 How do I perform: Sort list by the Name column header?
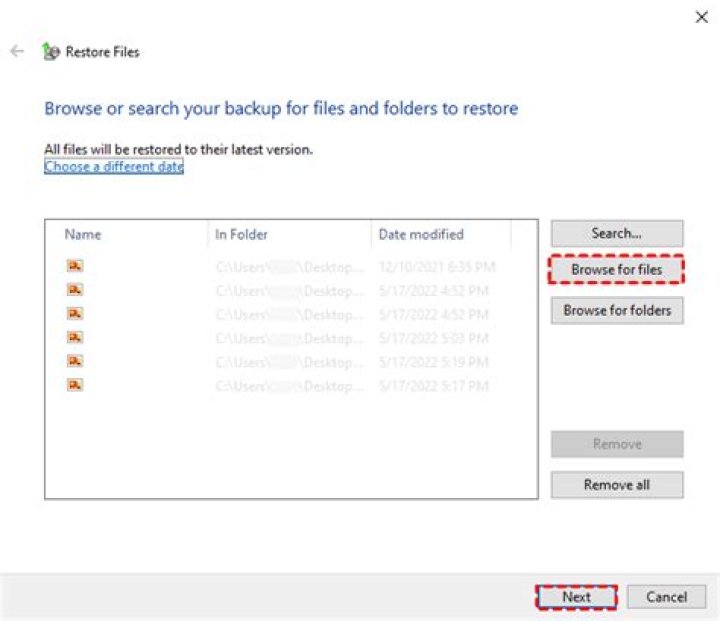click(83, 234)
